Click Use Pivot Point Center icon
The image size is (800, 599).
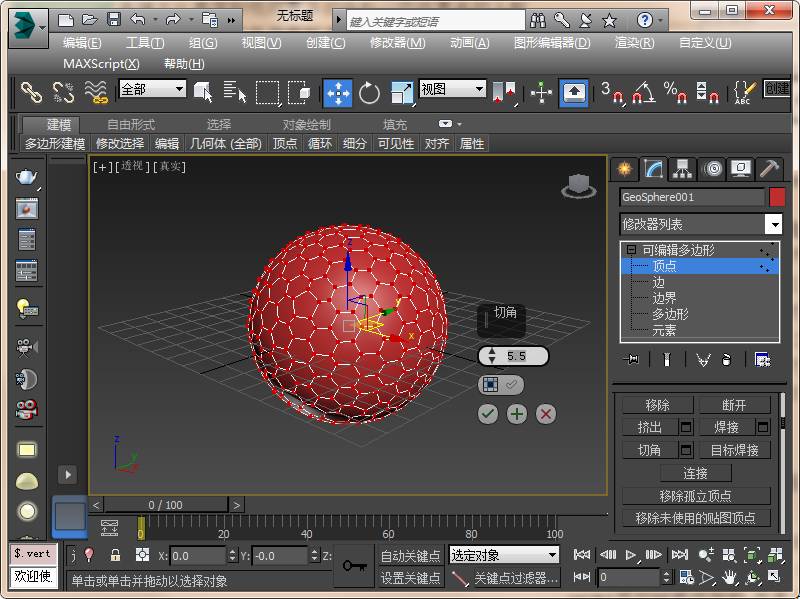[505, 93]
